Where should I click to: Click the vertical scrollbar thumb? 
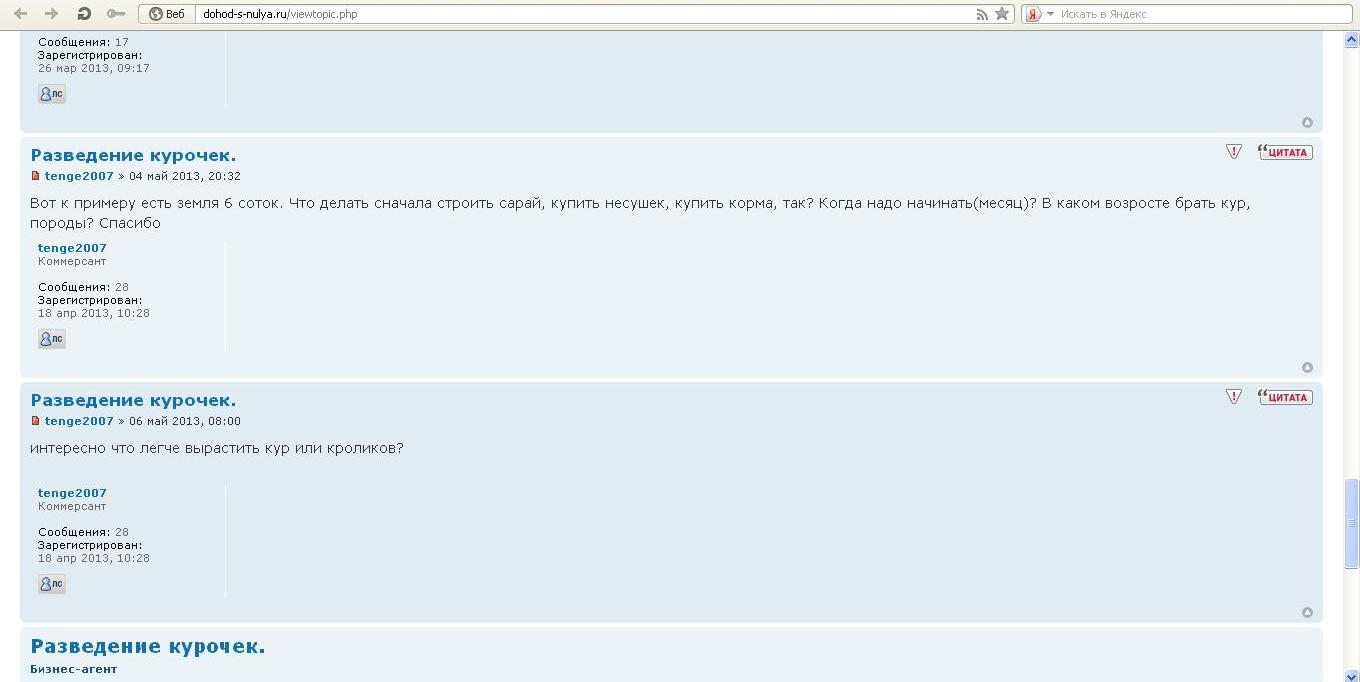click(x=1352, y=523)
